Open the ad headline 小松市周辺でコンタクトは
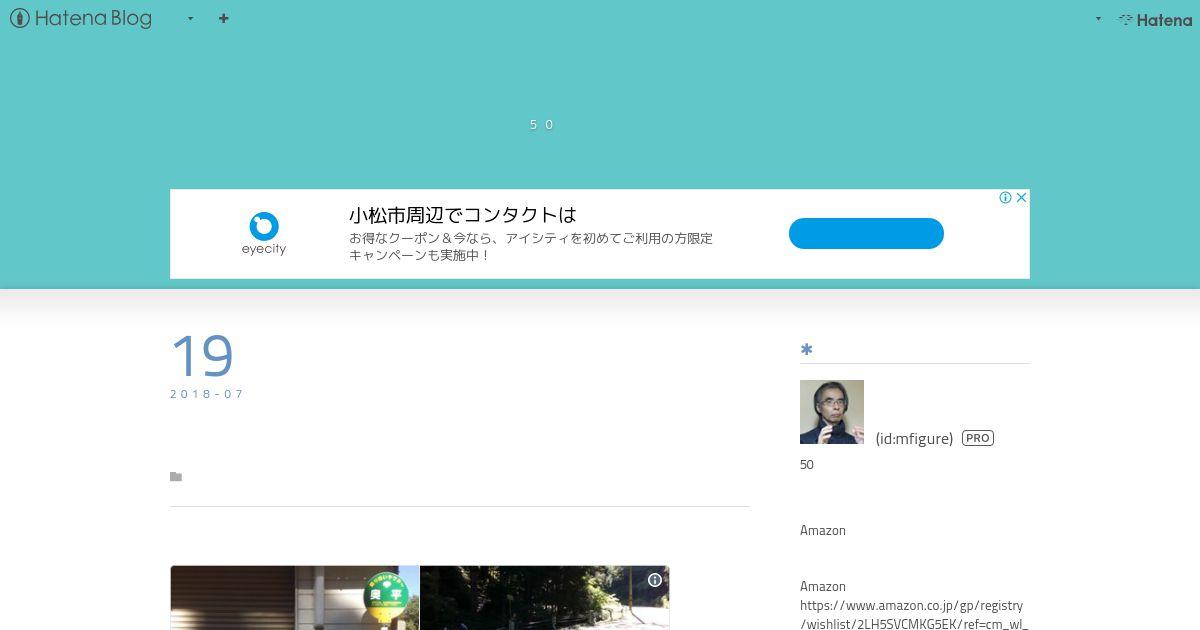 (463, 214)
